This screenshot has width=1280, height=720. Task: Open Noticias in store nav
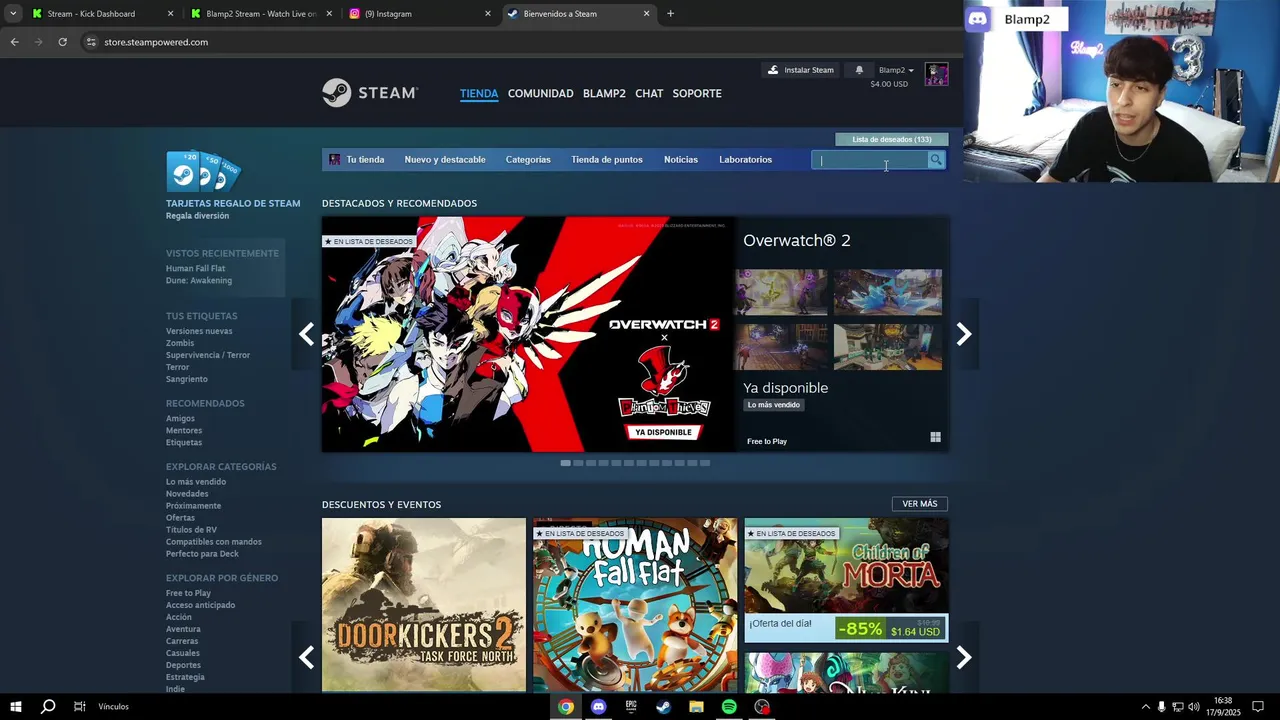coord(681,160)
